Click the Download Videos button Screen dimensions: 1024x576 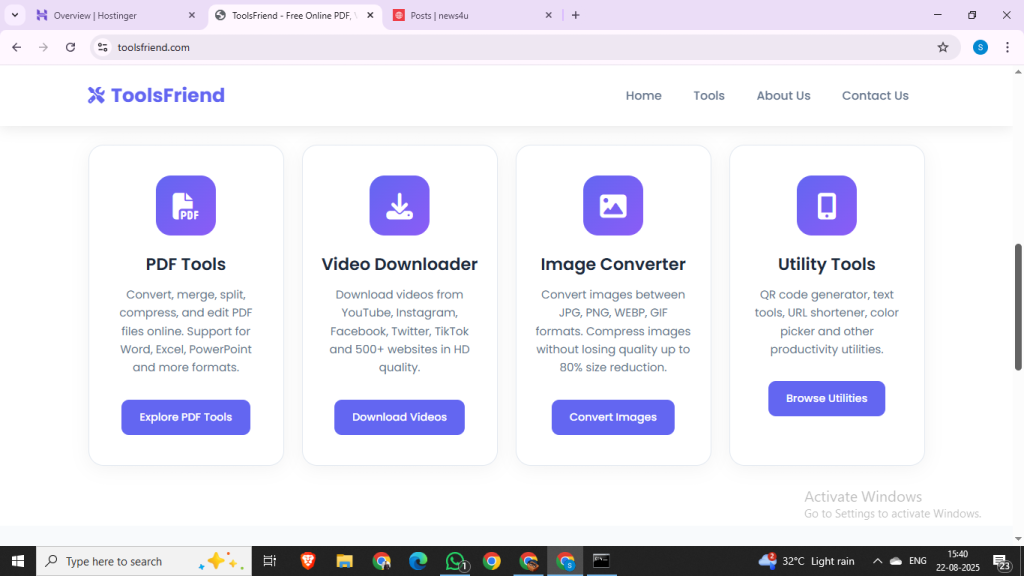click(x=399, y=417)
